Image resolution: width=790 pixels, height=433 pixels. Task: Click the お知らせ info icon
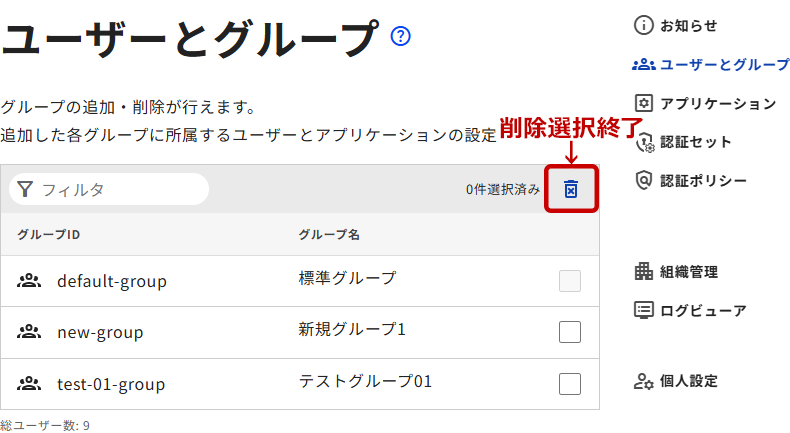[x=644, y=25]
